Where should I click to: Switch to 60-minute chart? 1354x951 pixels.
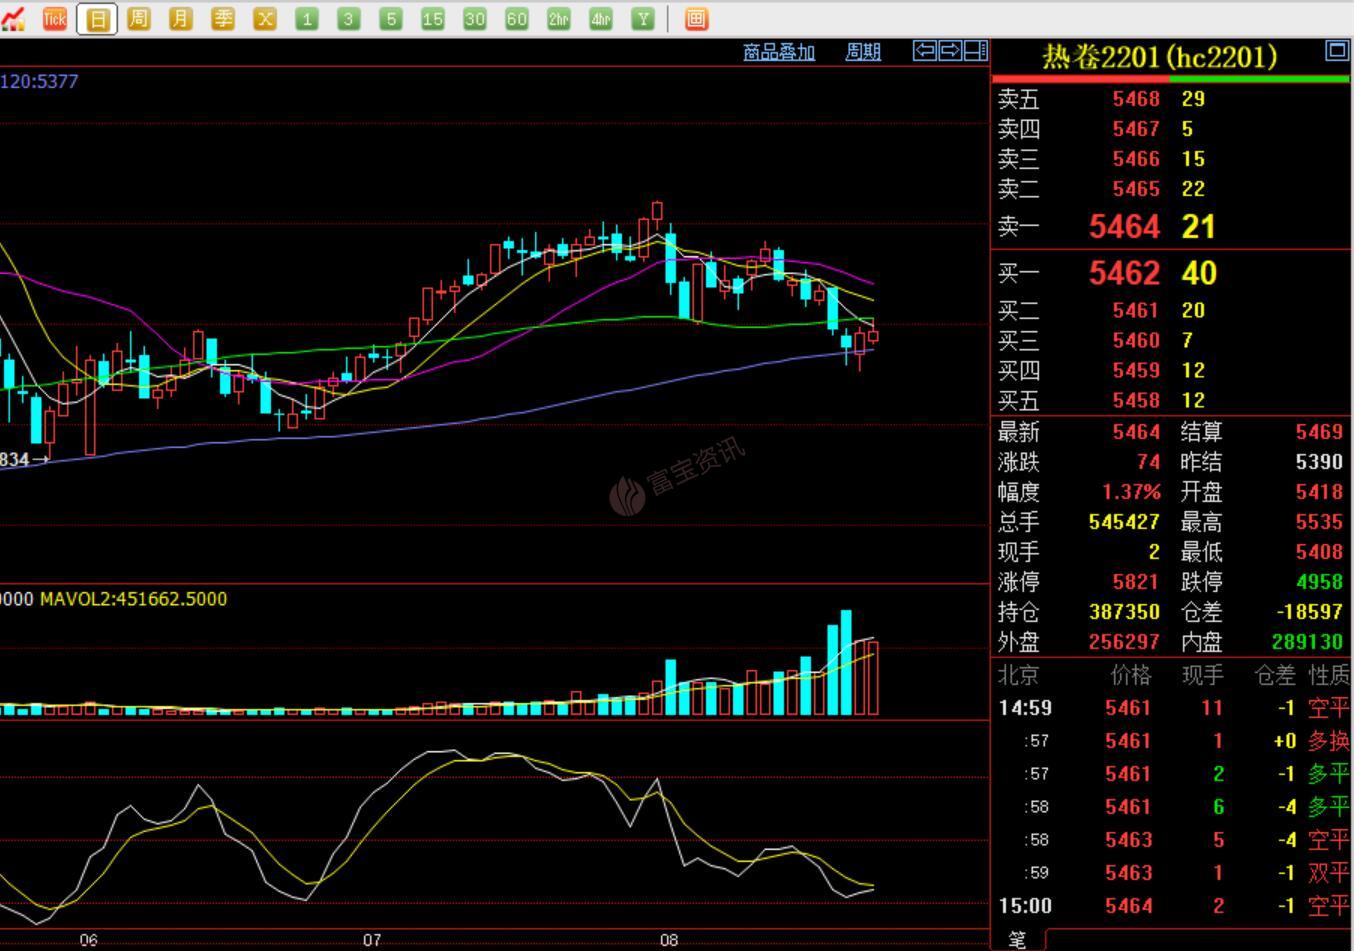point(517,18)
